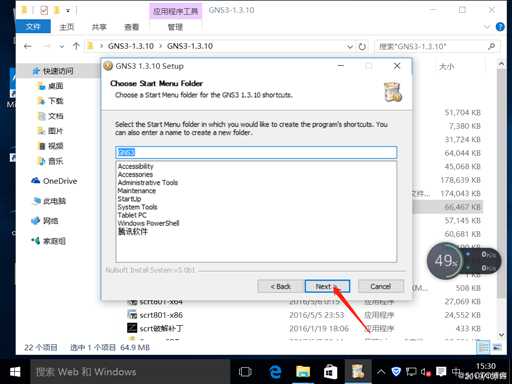Open Explorer help icon

pos(500,27)
